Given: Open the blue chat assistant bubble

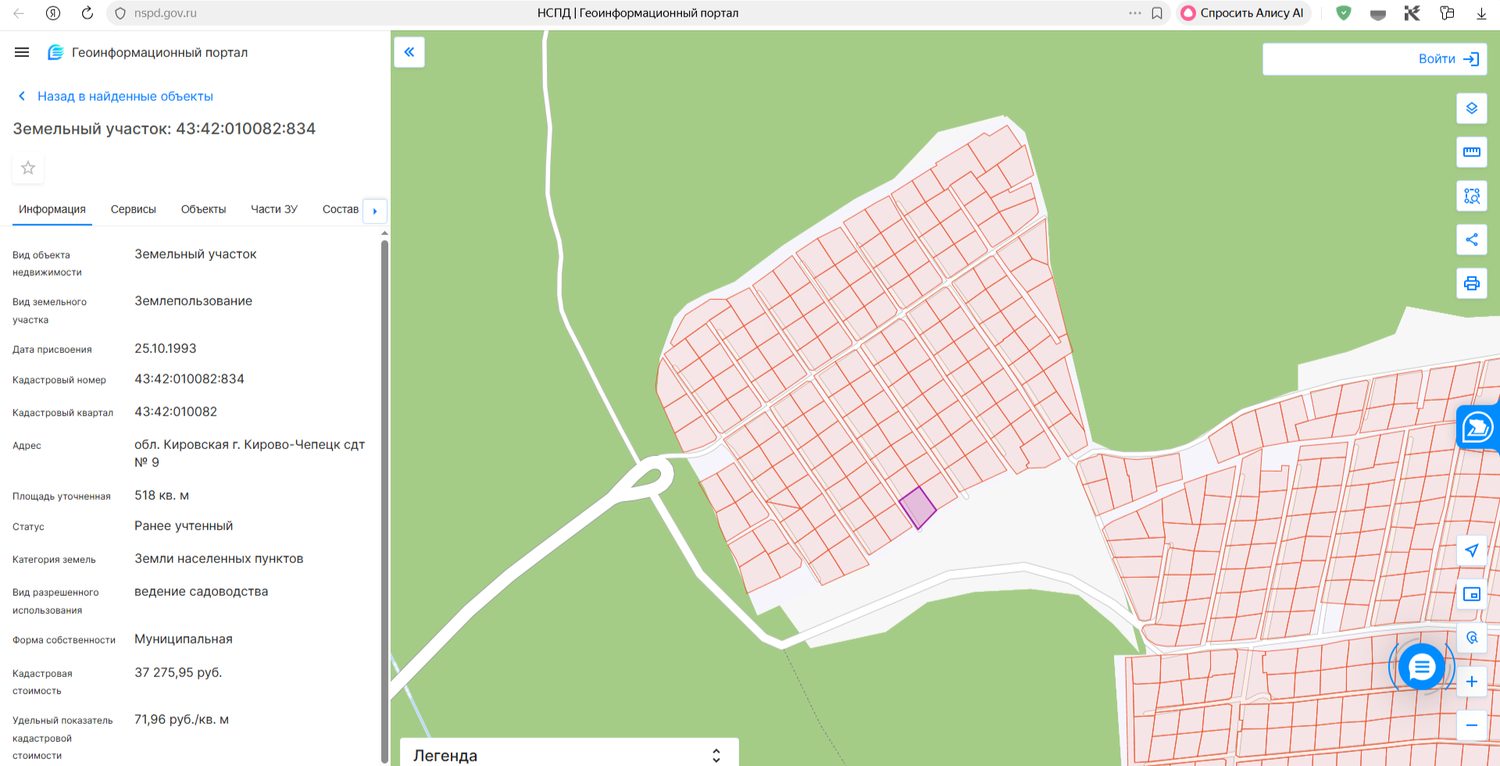Looking at the screenshot, I should click(x=1421, y=666).
